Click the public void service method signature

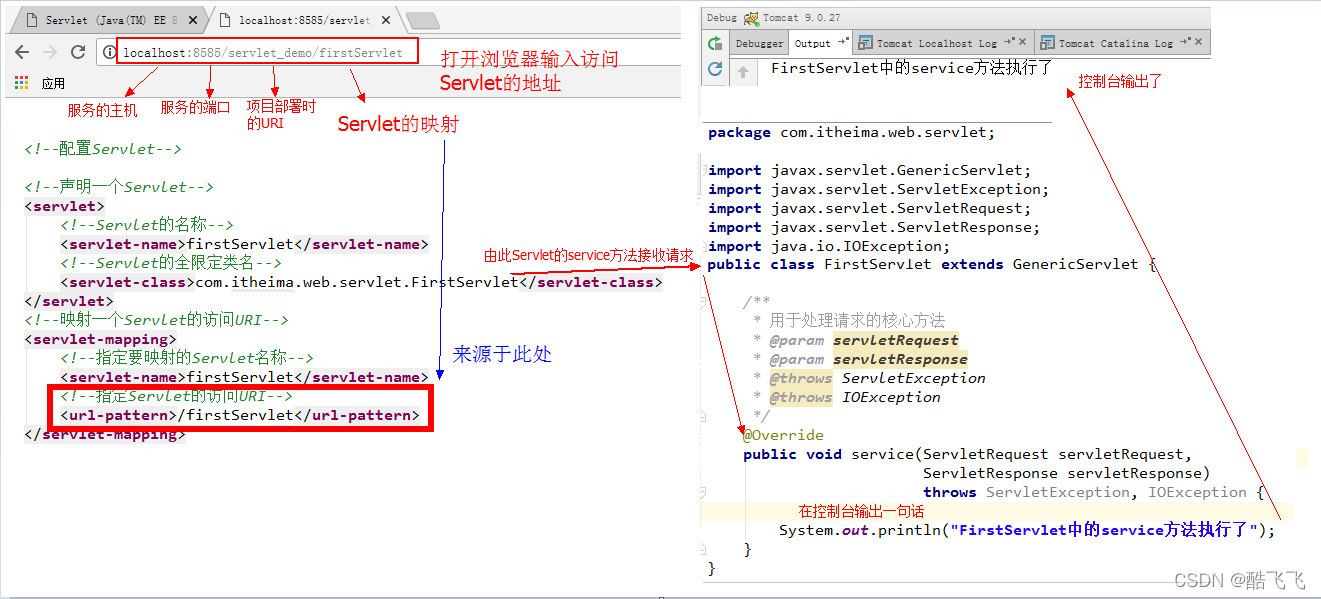coord(967,454)
